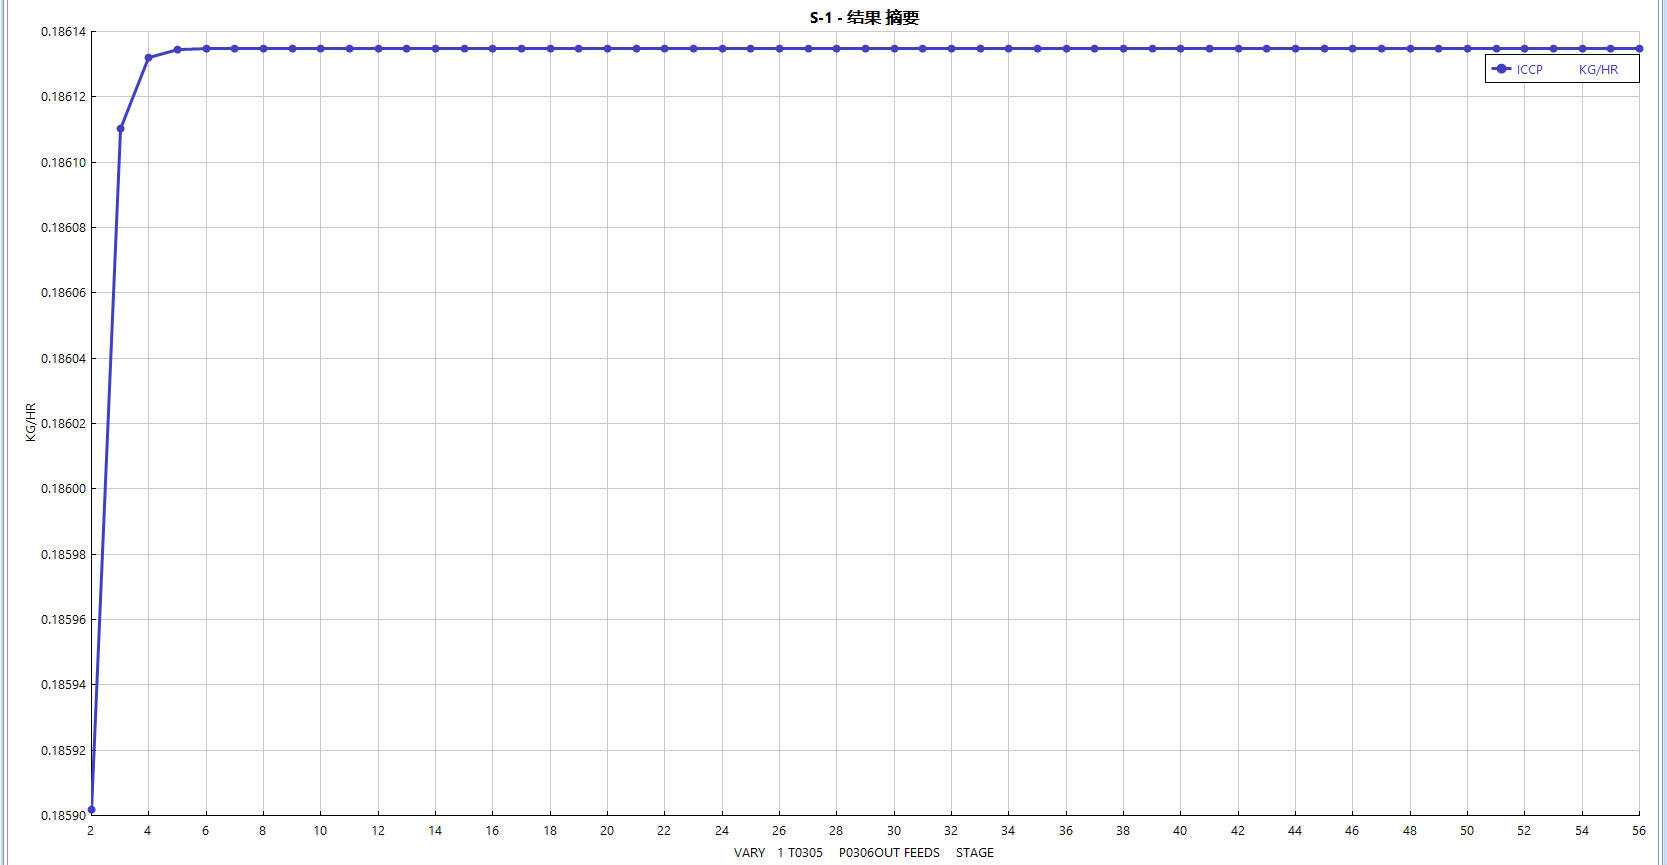The width and height of the screenshot is (1667, 865).
Task: Click y-axis tick label 0.18612
Action: (63, 97)
